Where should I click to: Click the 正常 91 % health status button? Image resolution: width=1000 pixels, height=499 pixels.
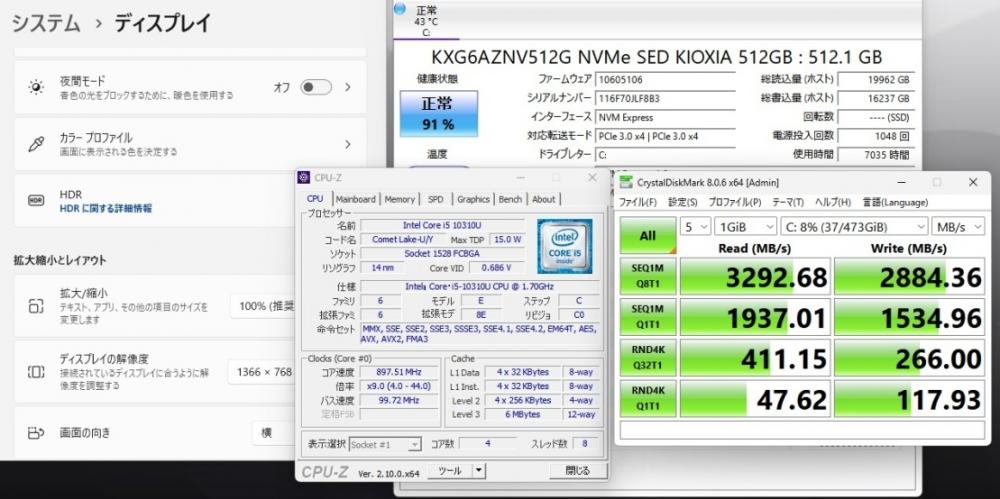439,114
